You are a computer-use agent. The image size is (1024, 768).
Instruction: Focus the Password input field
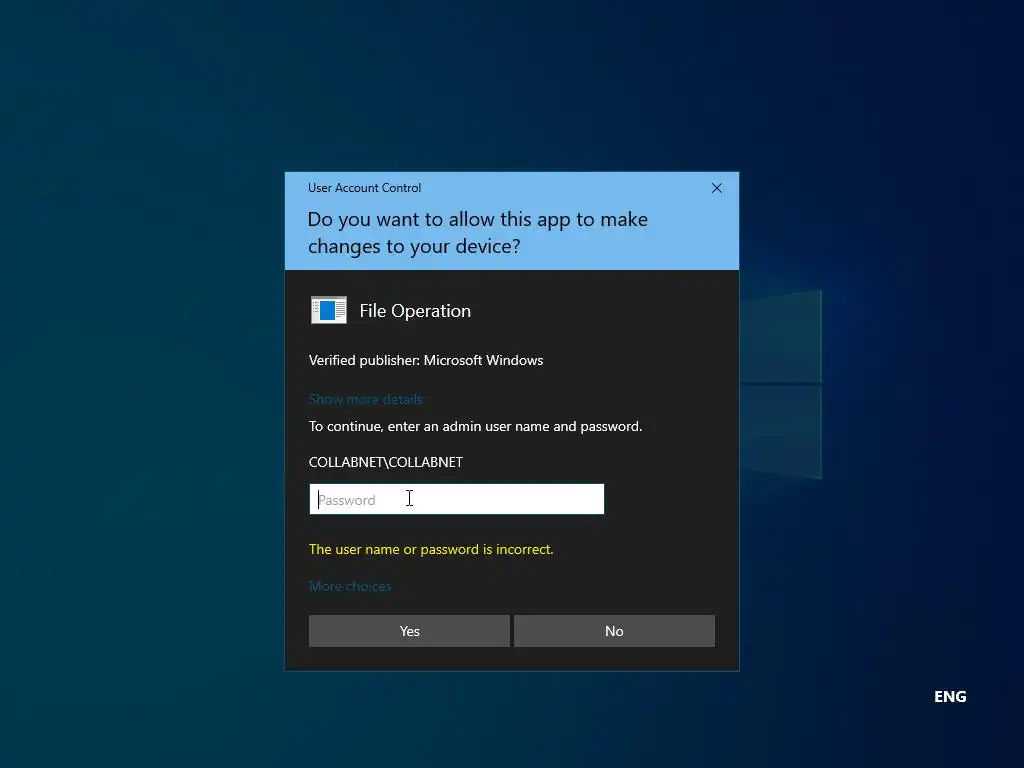click(456, 499)
